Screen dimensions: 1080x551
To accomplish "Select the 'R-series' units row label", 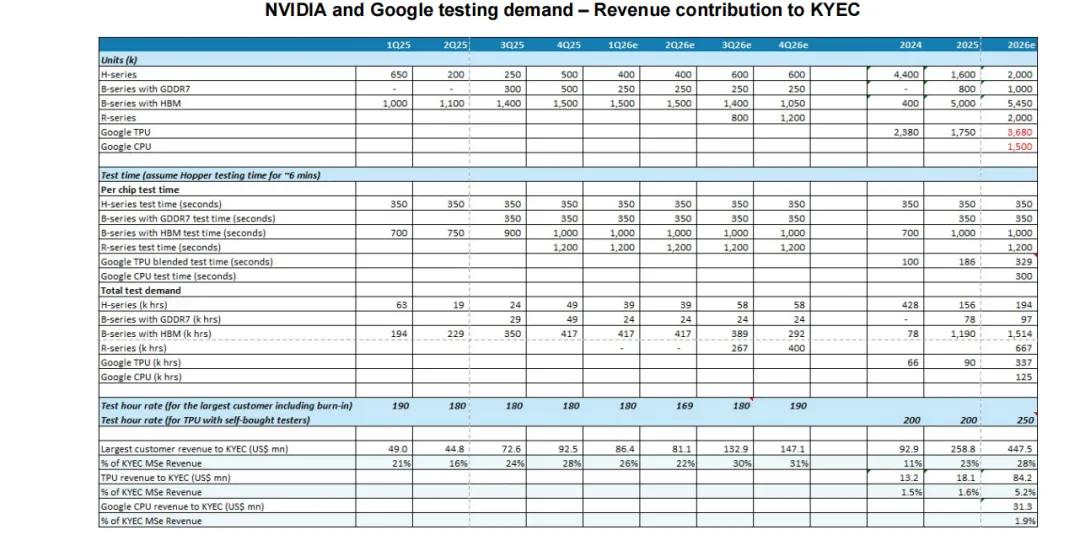I will [118, 118].
